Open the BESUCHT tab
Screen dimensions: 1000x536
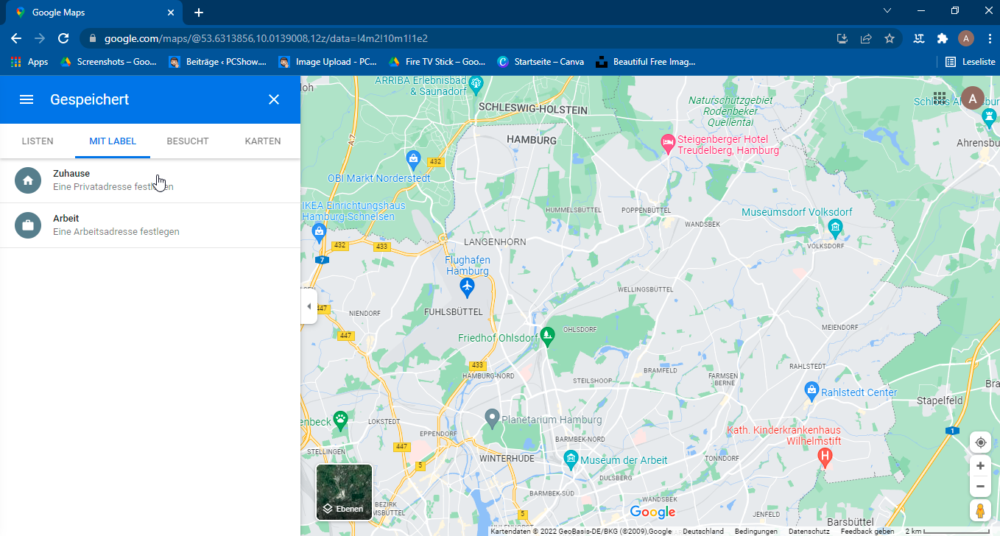(x=188, y=141)
